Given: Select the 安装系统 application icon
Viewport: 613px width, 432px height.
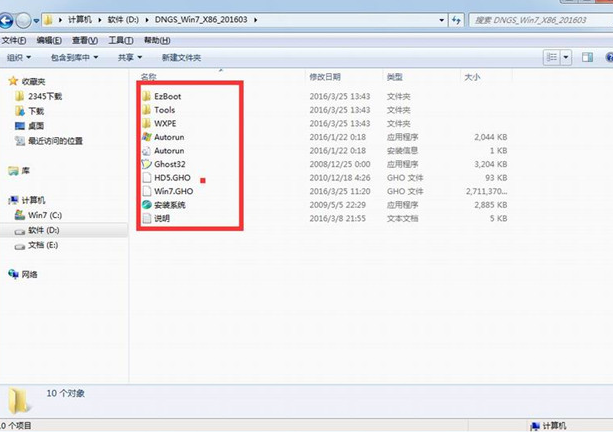Looking at the screenshot, I should click(147, 205).
